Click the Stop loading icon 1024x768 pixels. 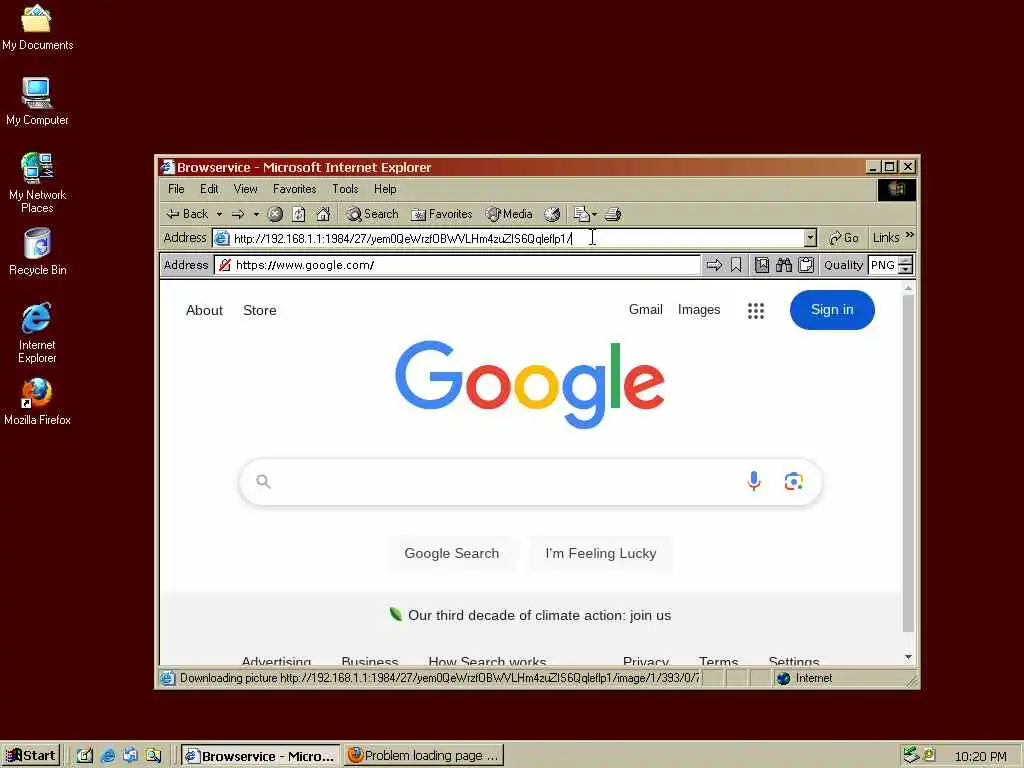click(x=276, y=214)
